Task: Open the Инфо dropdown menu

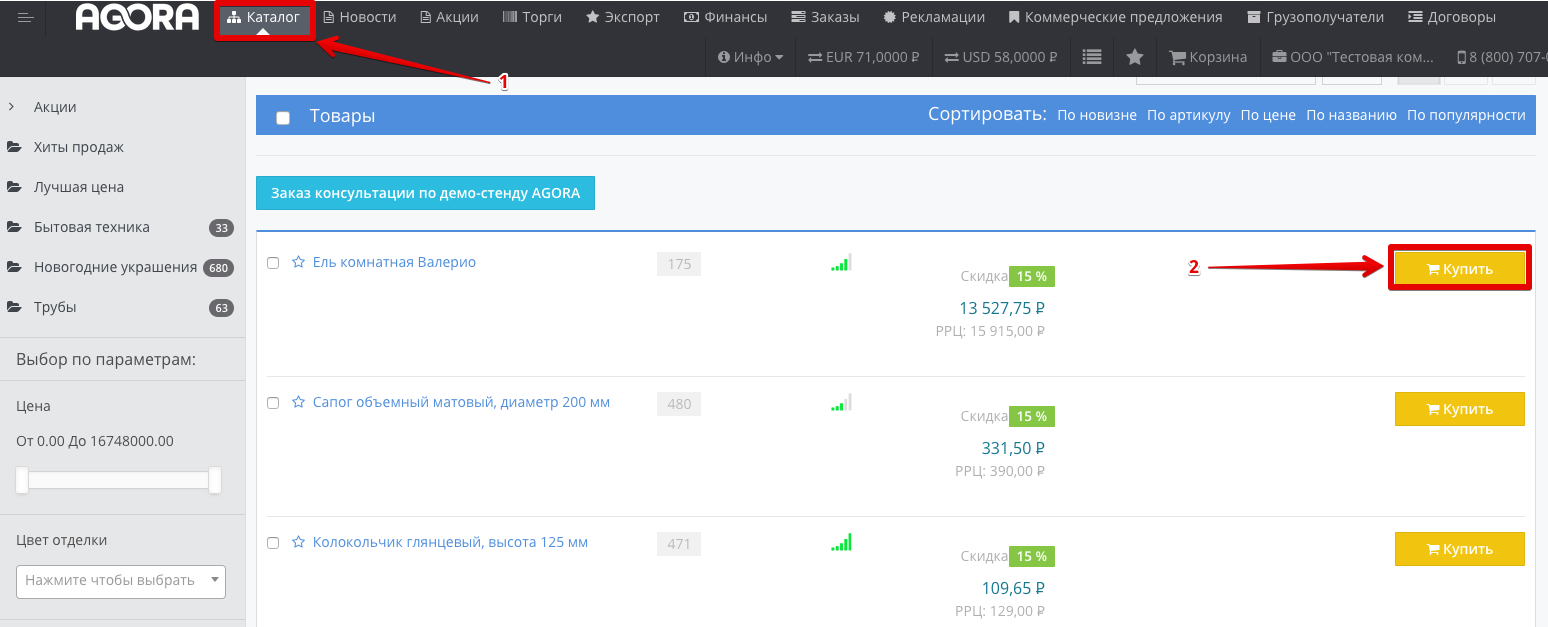Action: (x=750, y=57)
